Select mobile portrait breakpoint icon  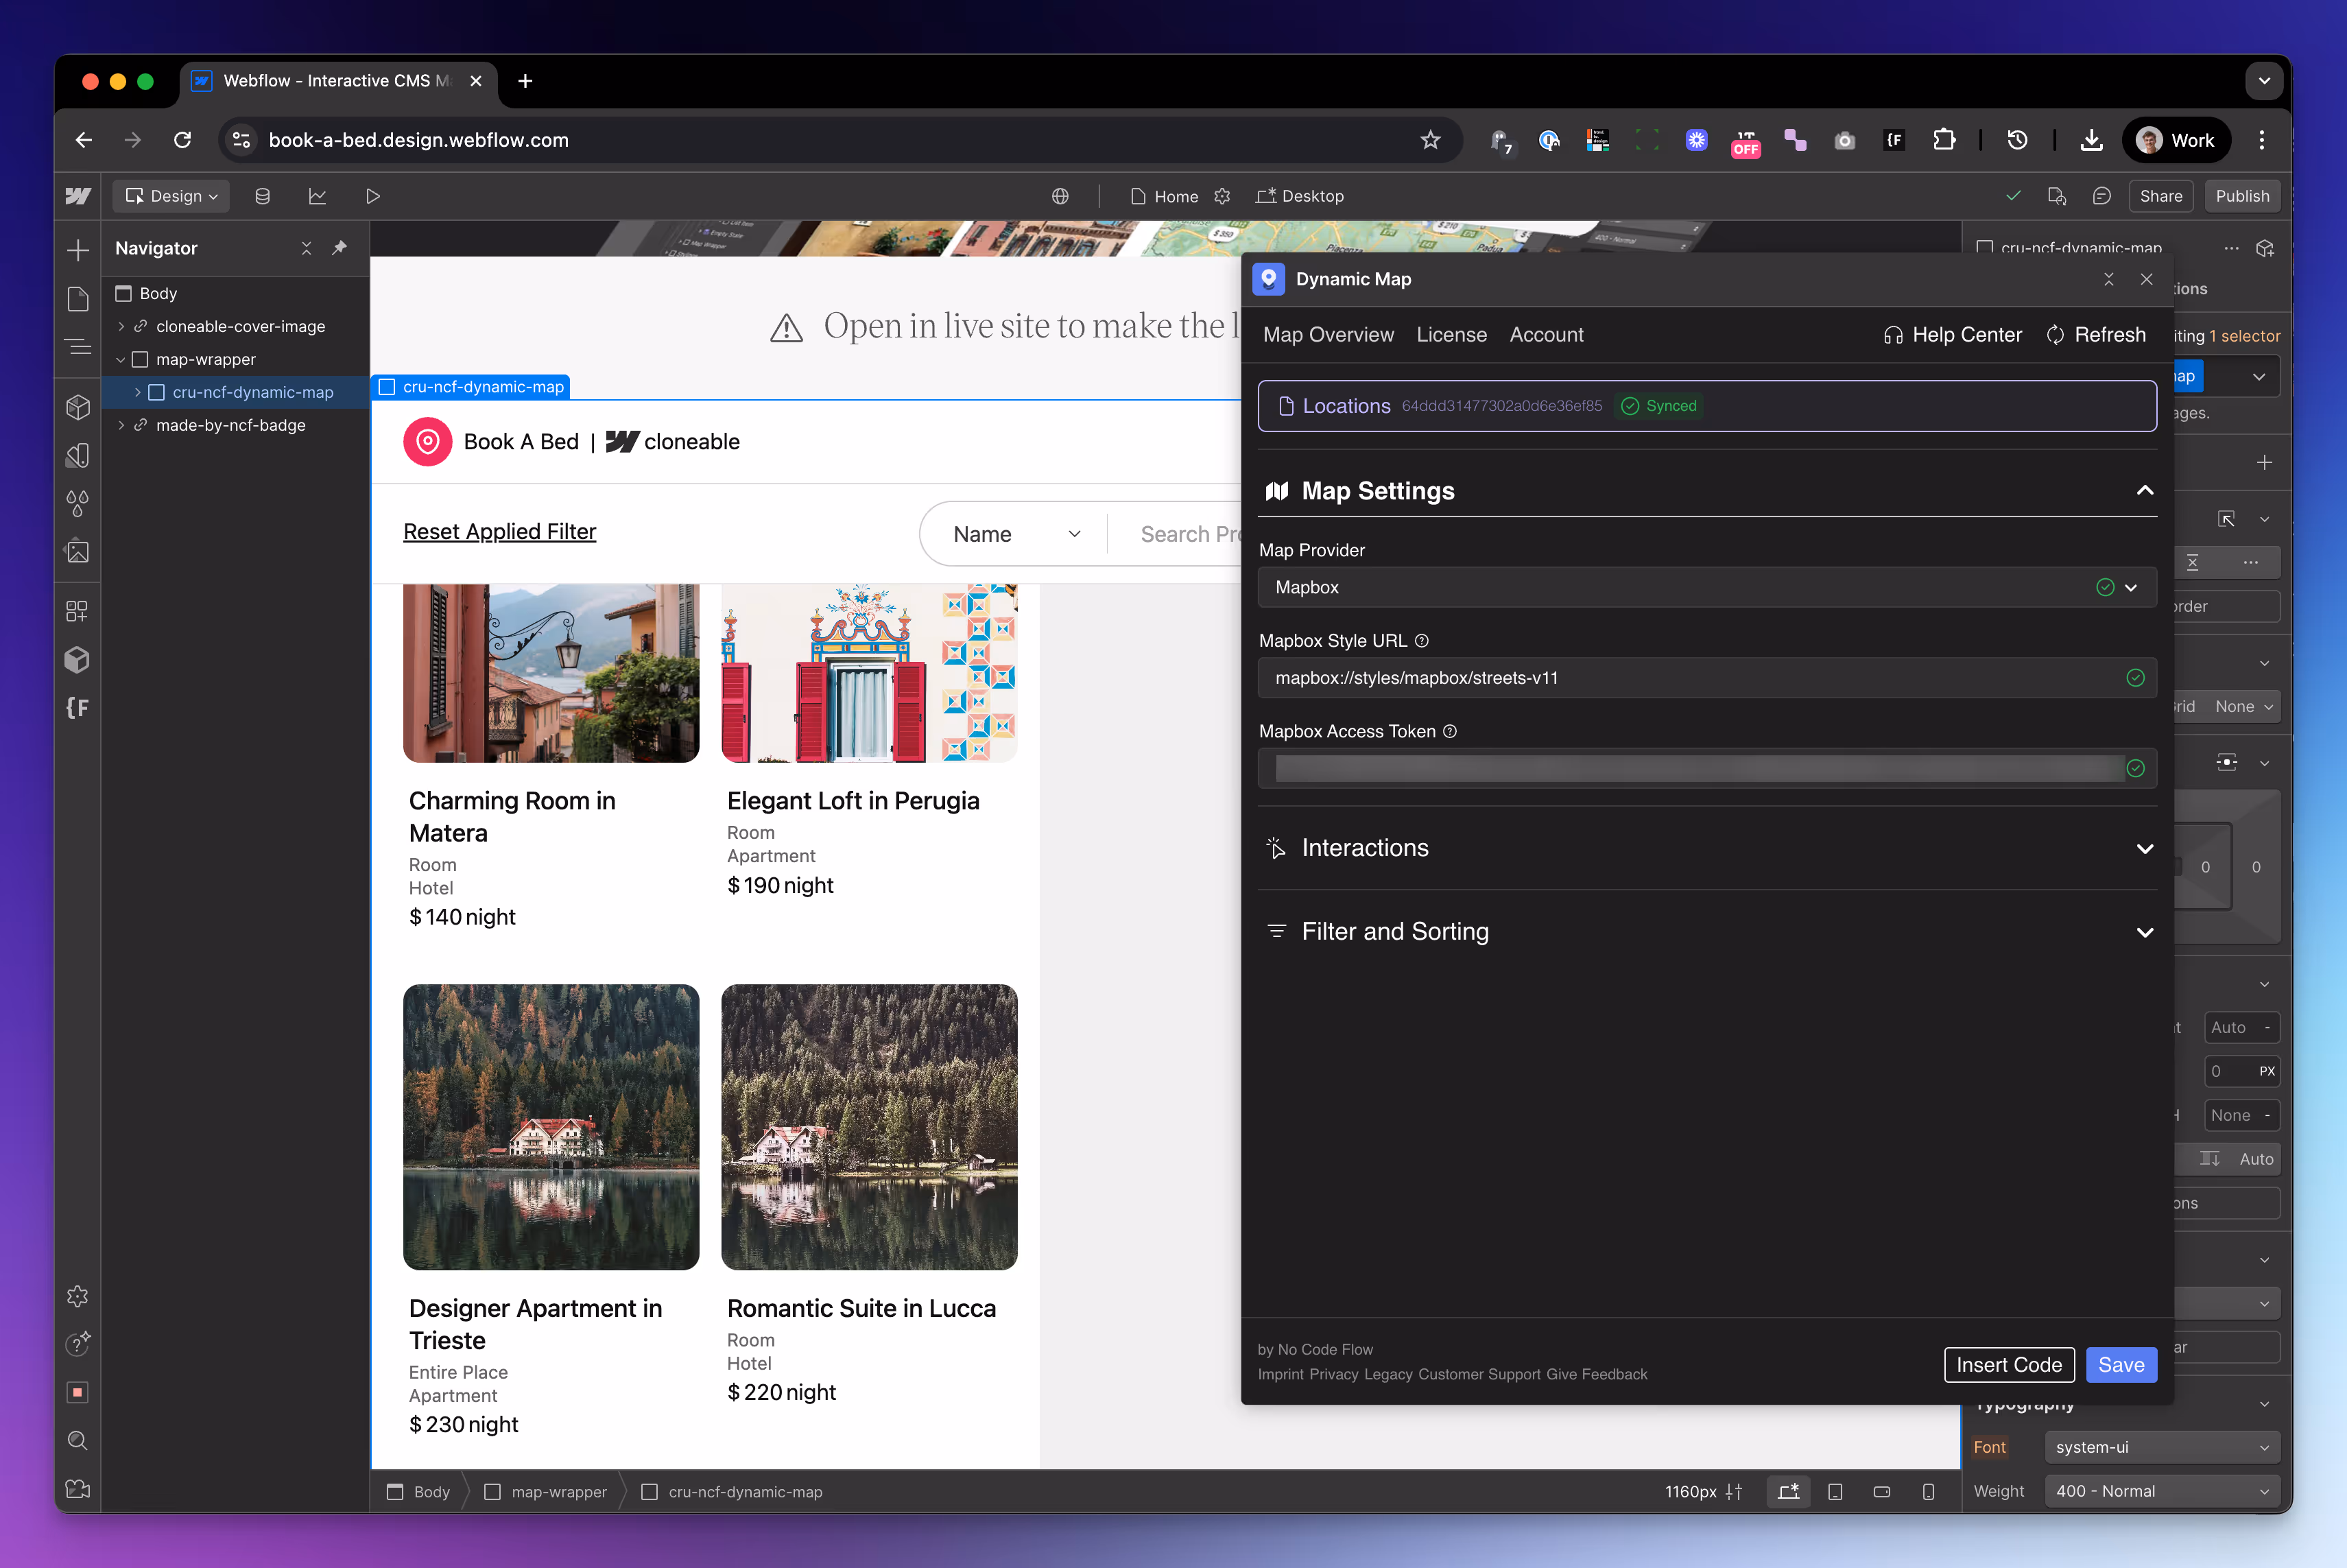(1928, 1491)
